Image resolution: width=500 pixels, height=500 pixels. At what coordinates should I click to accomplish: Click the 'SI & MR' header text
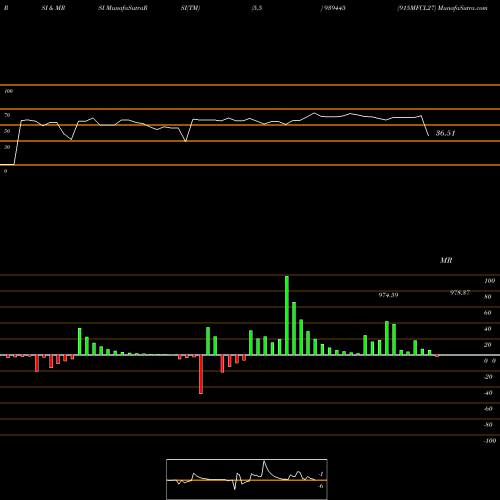53,8
